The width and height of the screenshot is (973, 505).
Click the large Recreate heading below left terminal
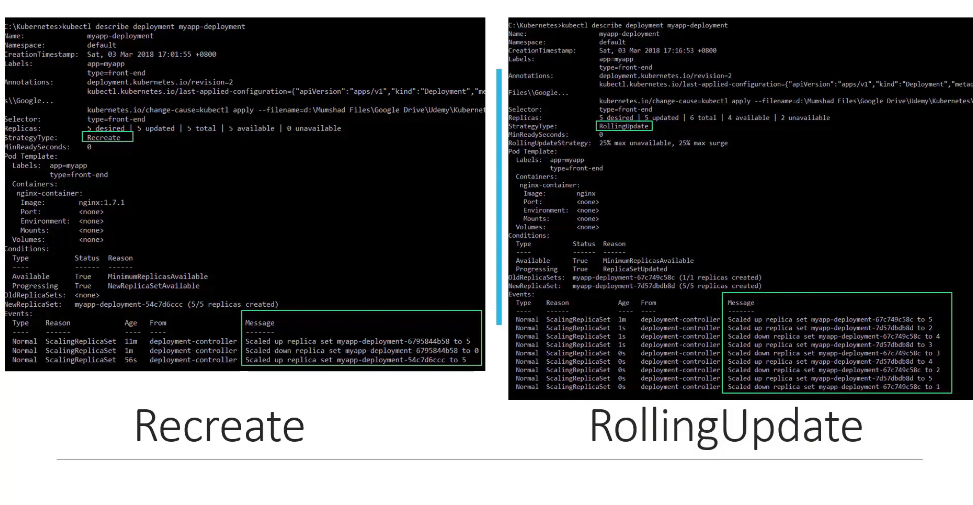click(212, 425)
